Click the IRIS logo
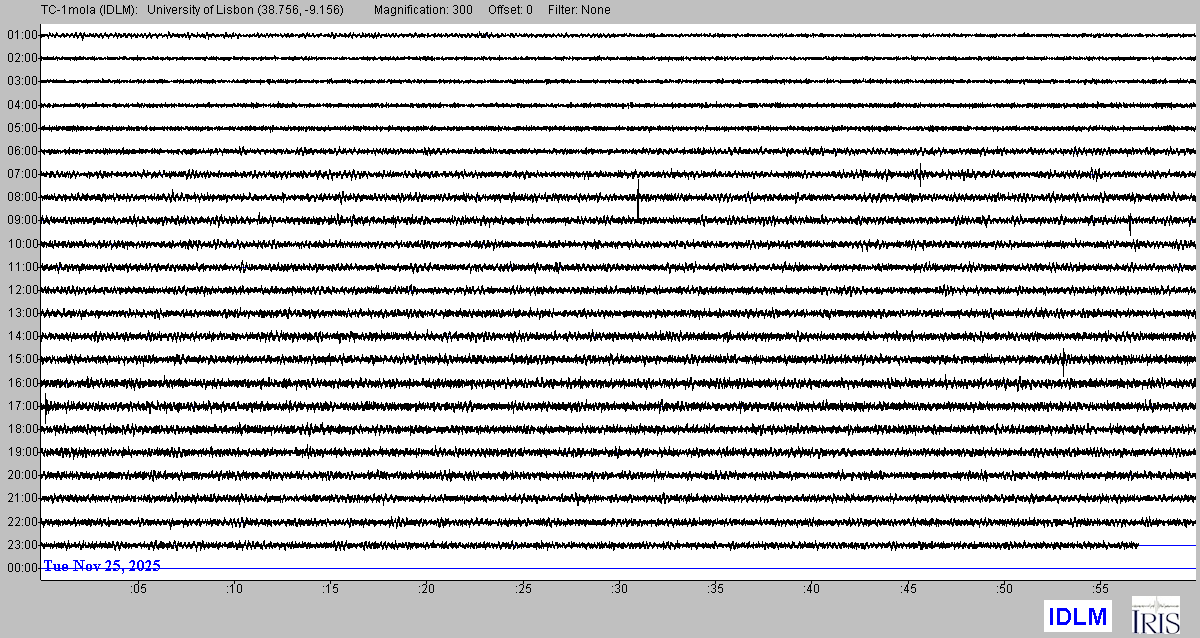Screen dimensions: 1200x638 [1155, 615]
